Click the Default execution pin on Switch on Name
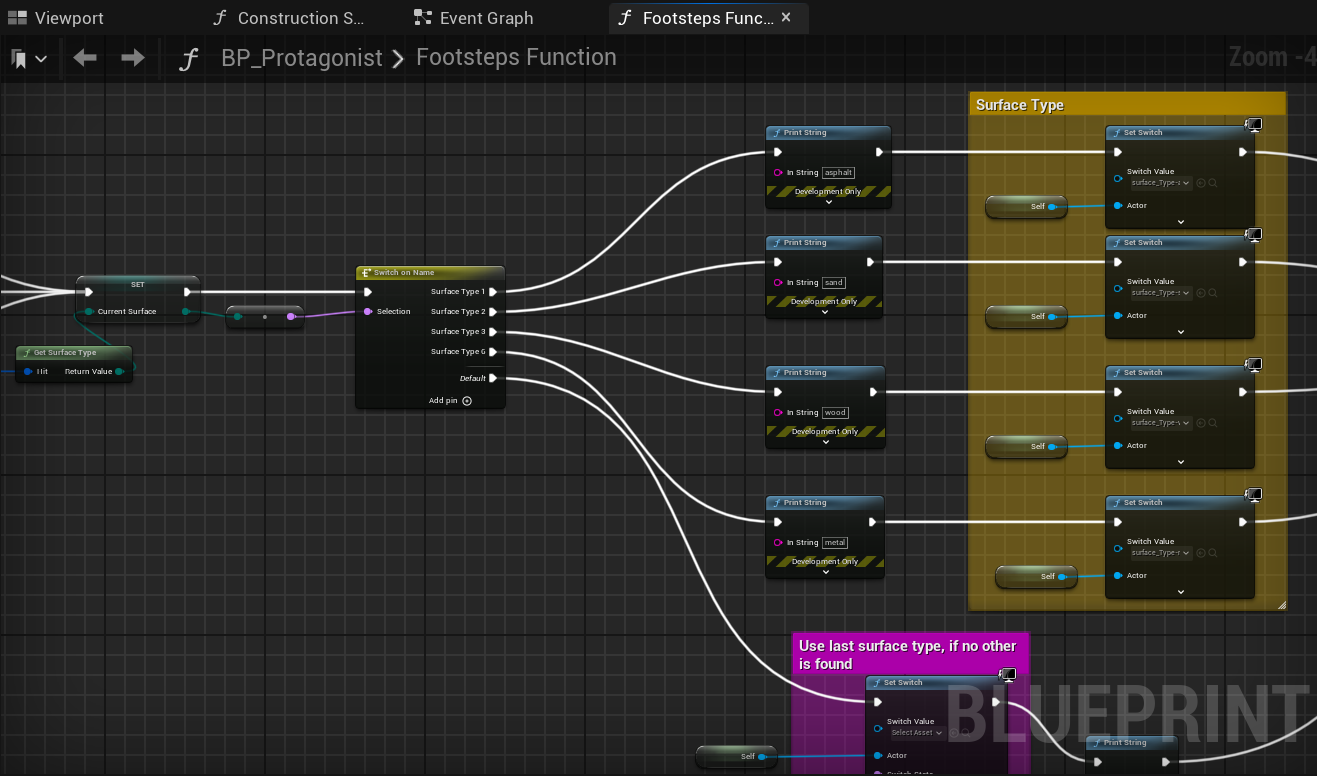This screenshot has height=776, width=1317. click(x=492, y=378)
